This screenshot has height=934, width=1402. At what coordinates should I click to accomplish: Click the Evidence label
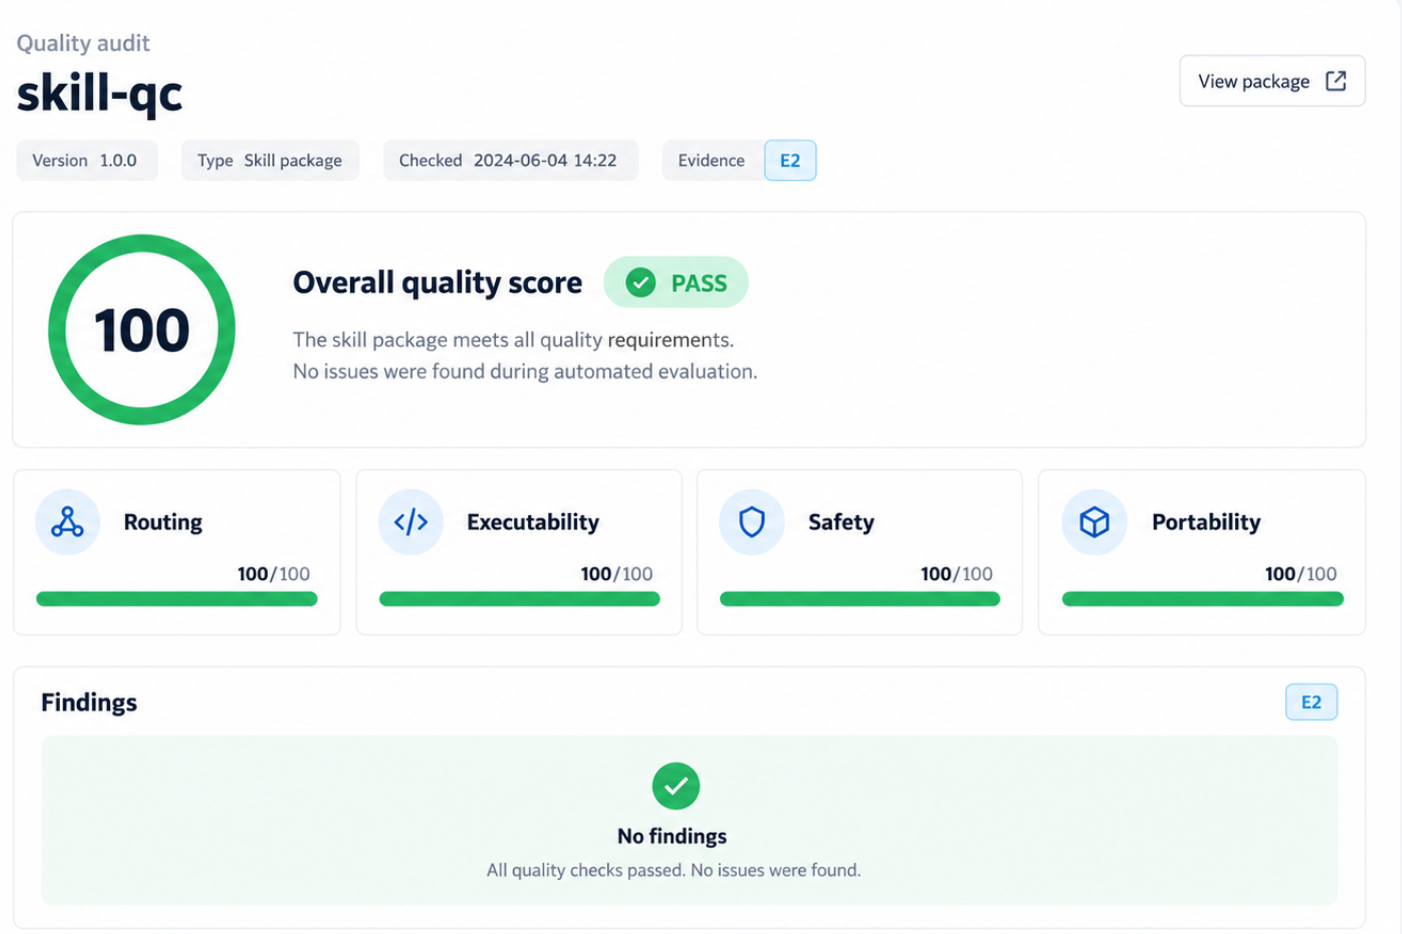point(711,160)
